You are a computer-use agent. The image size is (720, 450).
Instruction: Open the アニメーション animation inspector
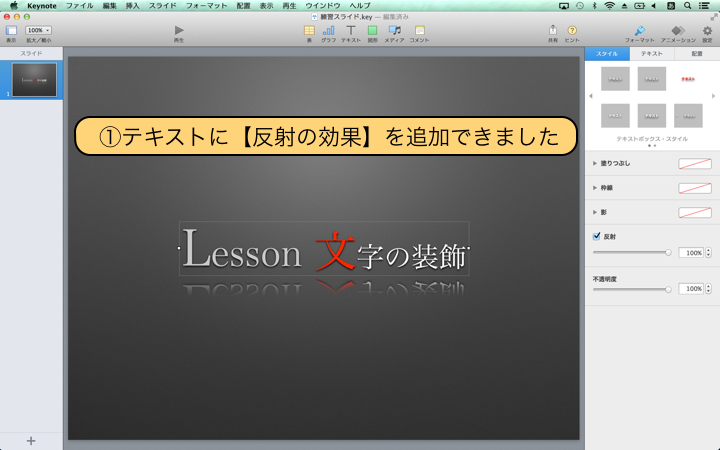click(x=678, y=30)
